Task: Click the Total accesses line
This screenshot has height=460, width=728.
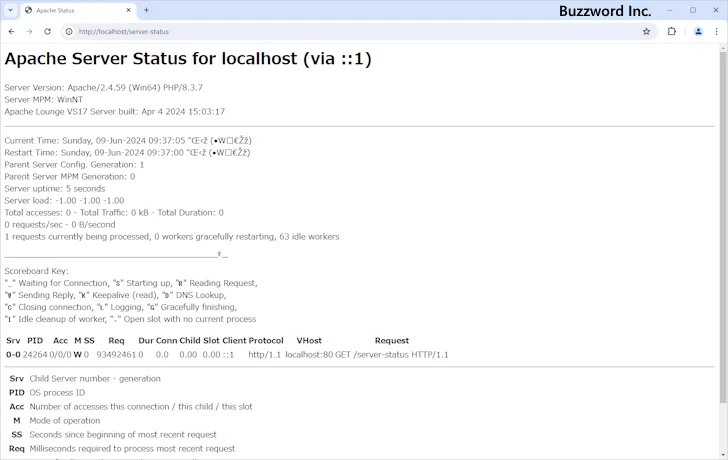Action: click(114, 213)
